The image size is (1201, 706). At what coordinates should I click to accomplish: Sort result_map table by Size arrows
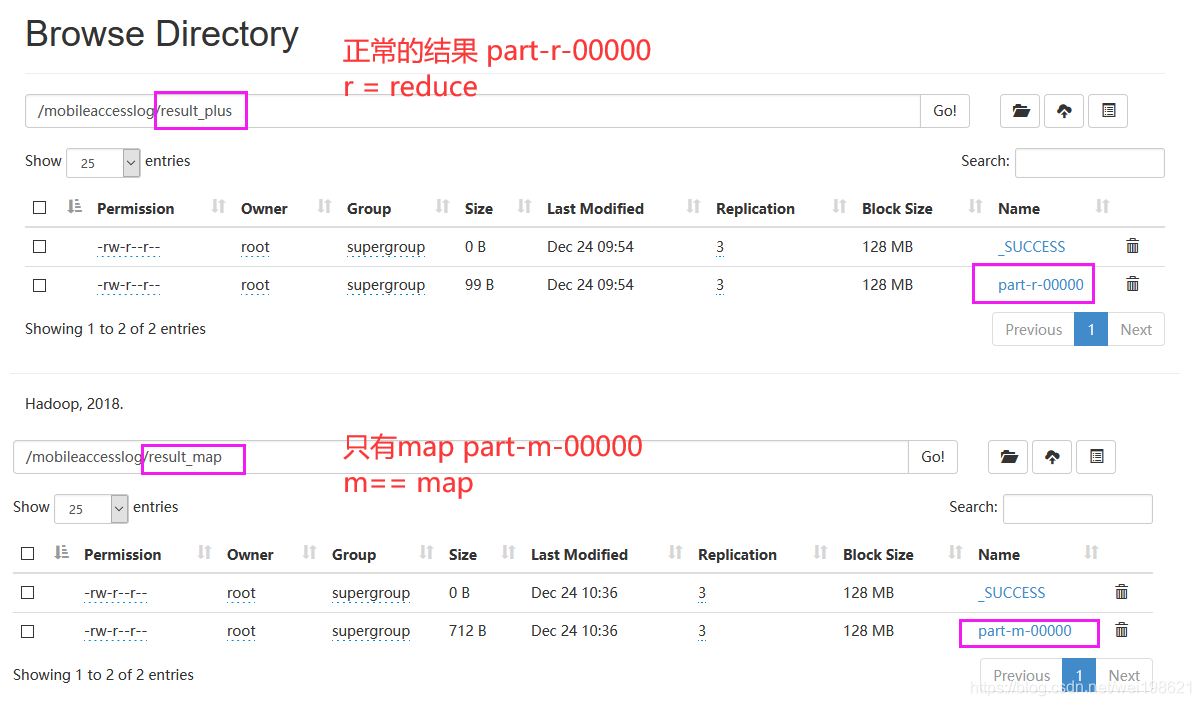[x=508, y=553]
